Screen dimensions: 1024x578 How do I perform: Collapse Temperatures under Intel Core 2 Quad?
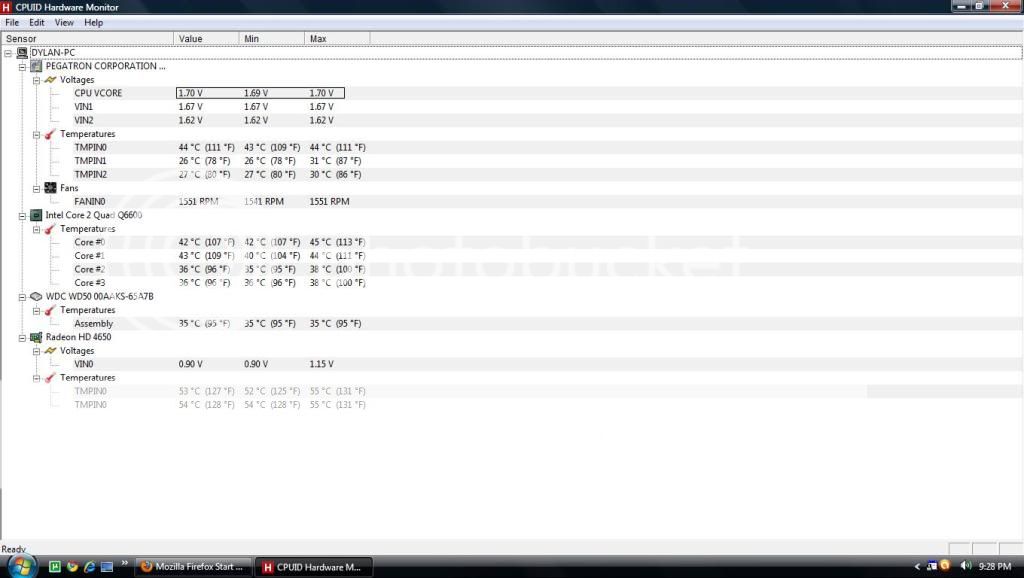pos(37,229)
